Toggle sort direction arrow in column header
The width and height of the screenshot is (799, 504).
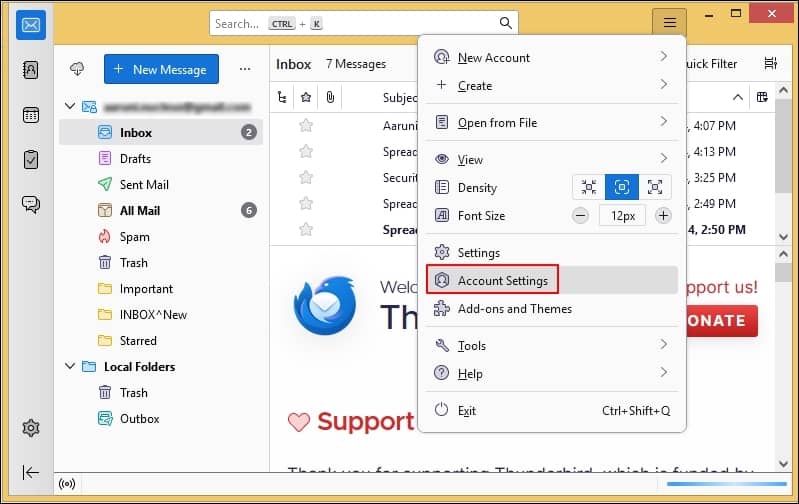point(737,97)
